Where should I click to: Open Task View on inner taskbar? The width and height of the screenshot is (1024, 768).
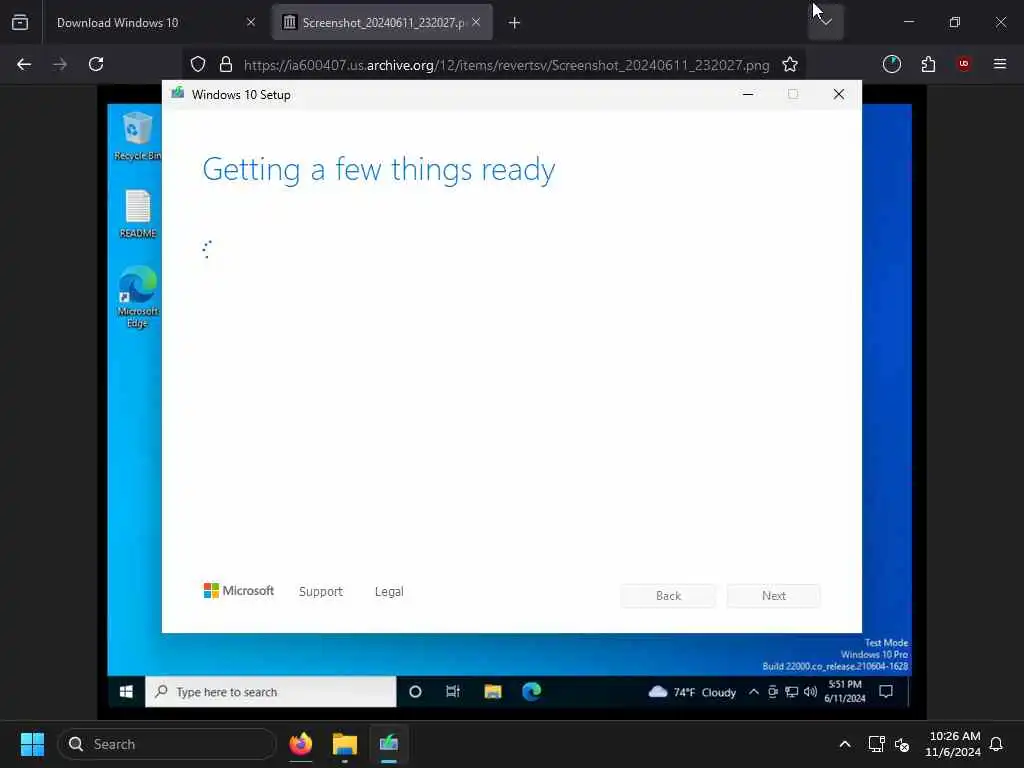click(453, 692)
